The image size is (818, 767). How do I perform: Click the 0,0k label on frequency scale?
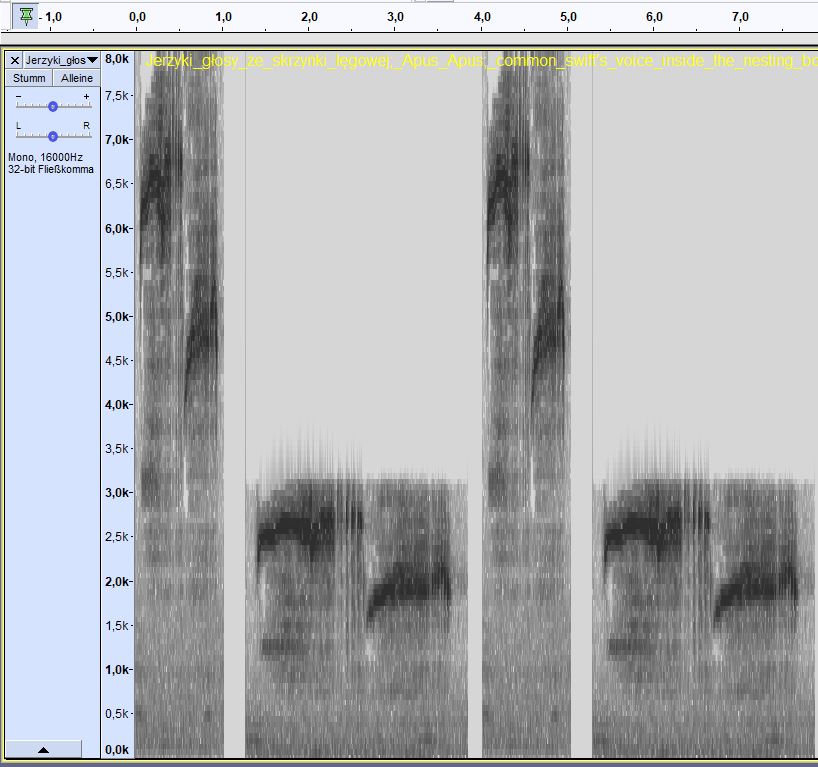coord(118,749)
